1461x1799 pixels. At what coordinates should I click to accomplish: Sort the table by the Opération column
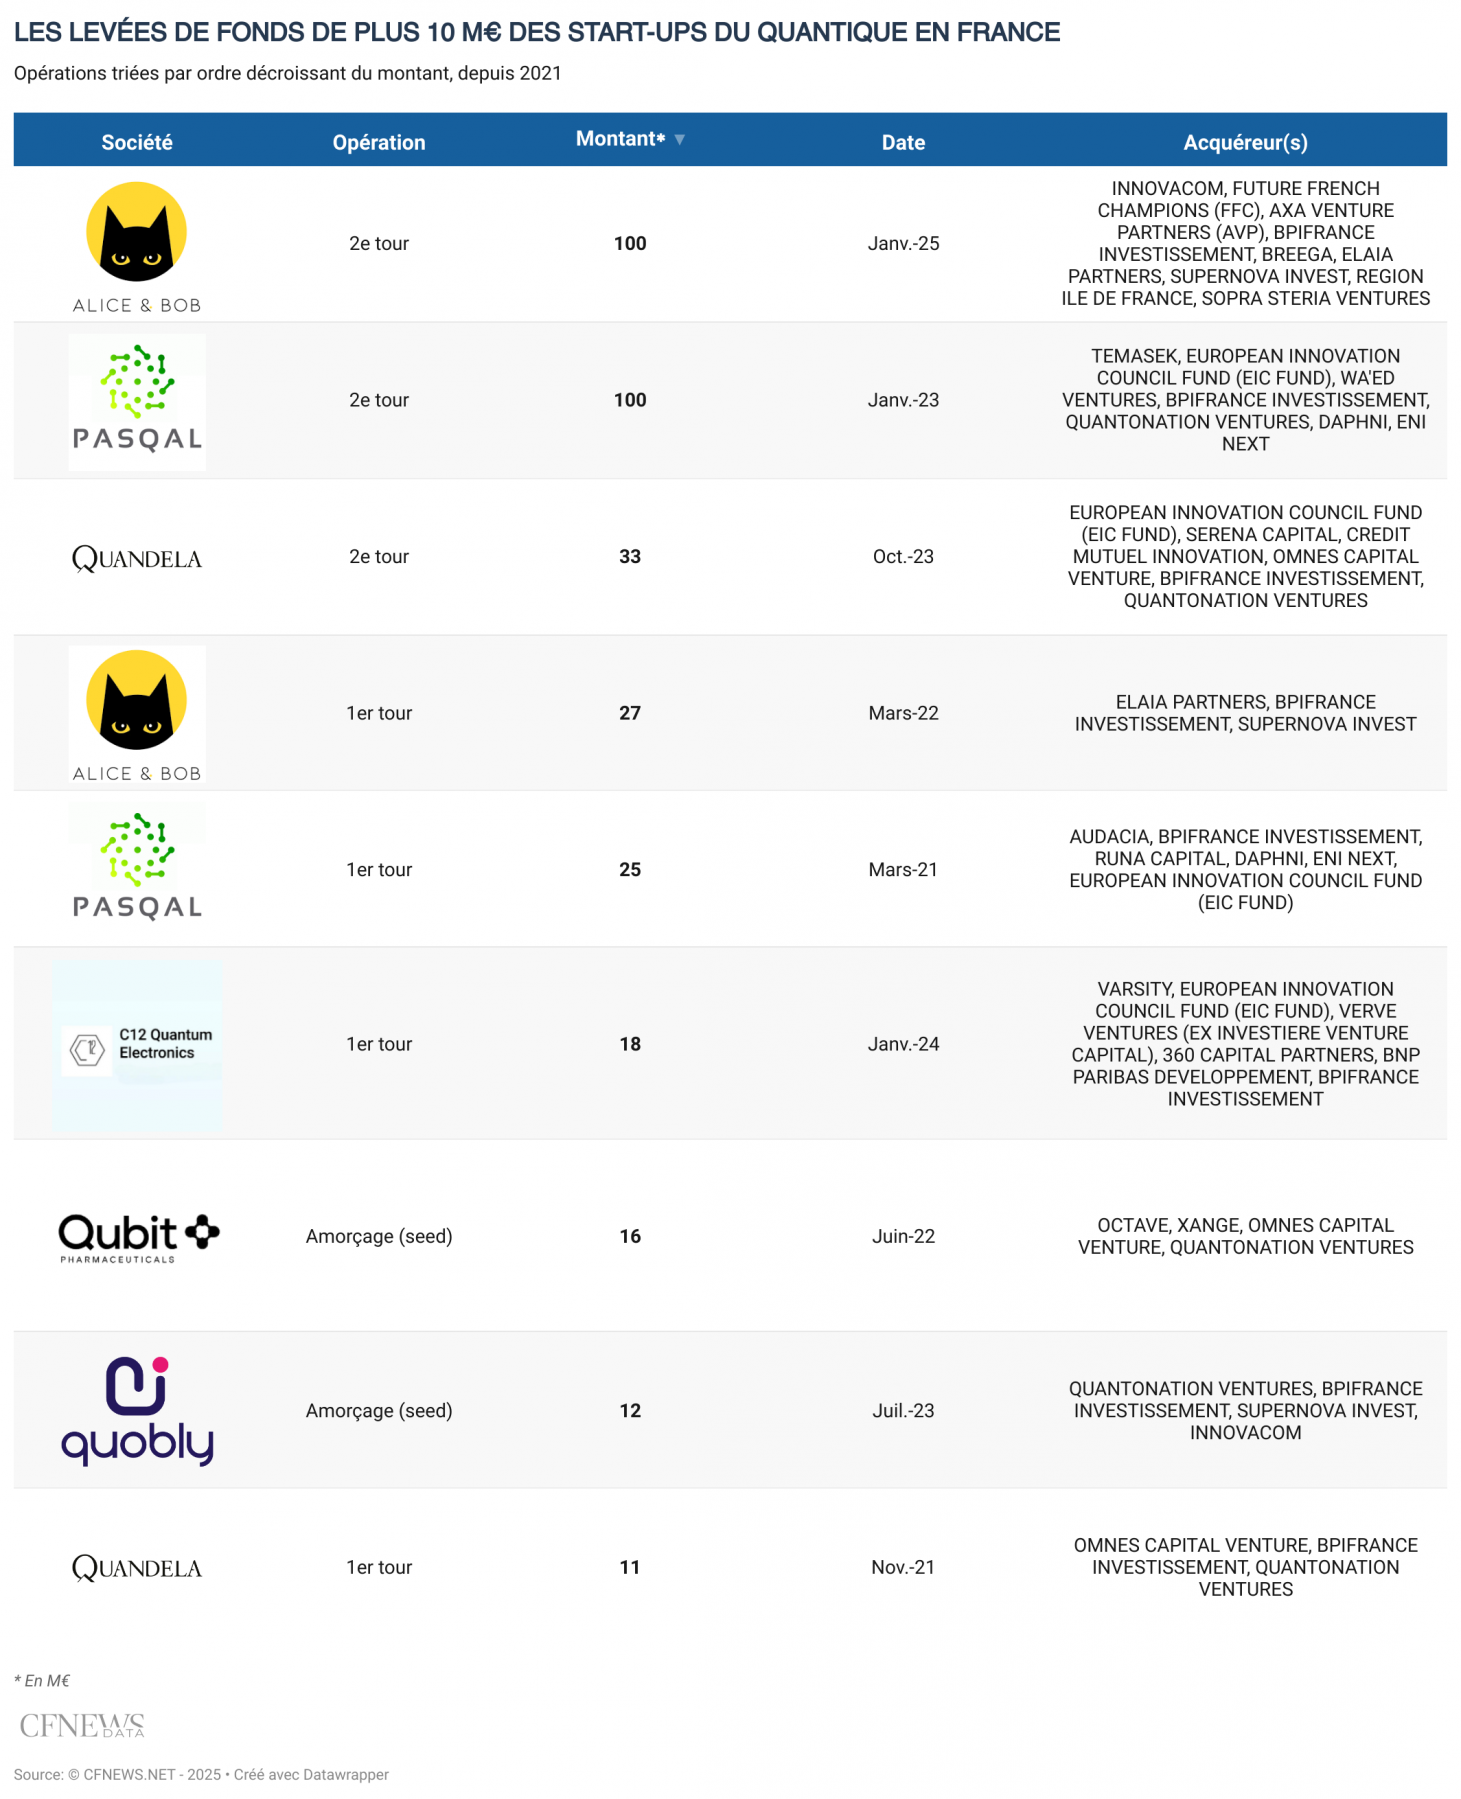379,142
